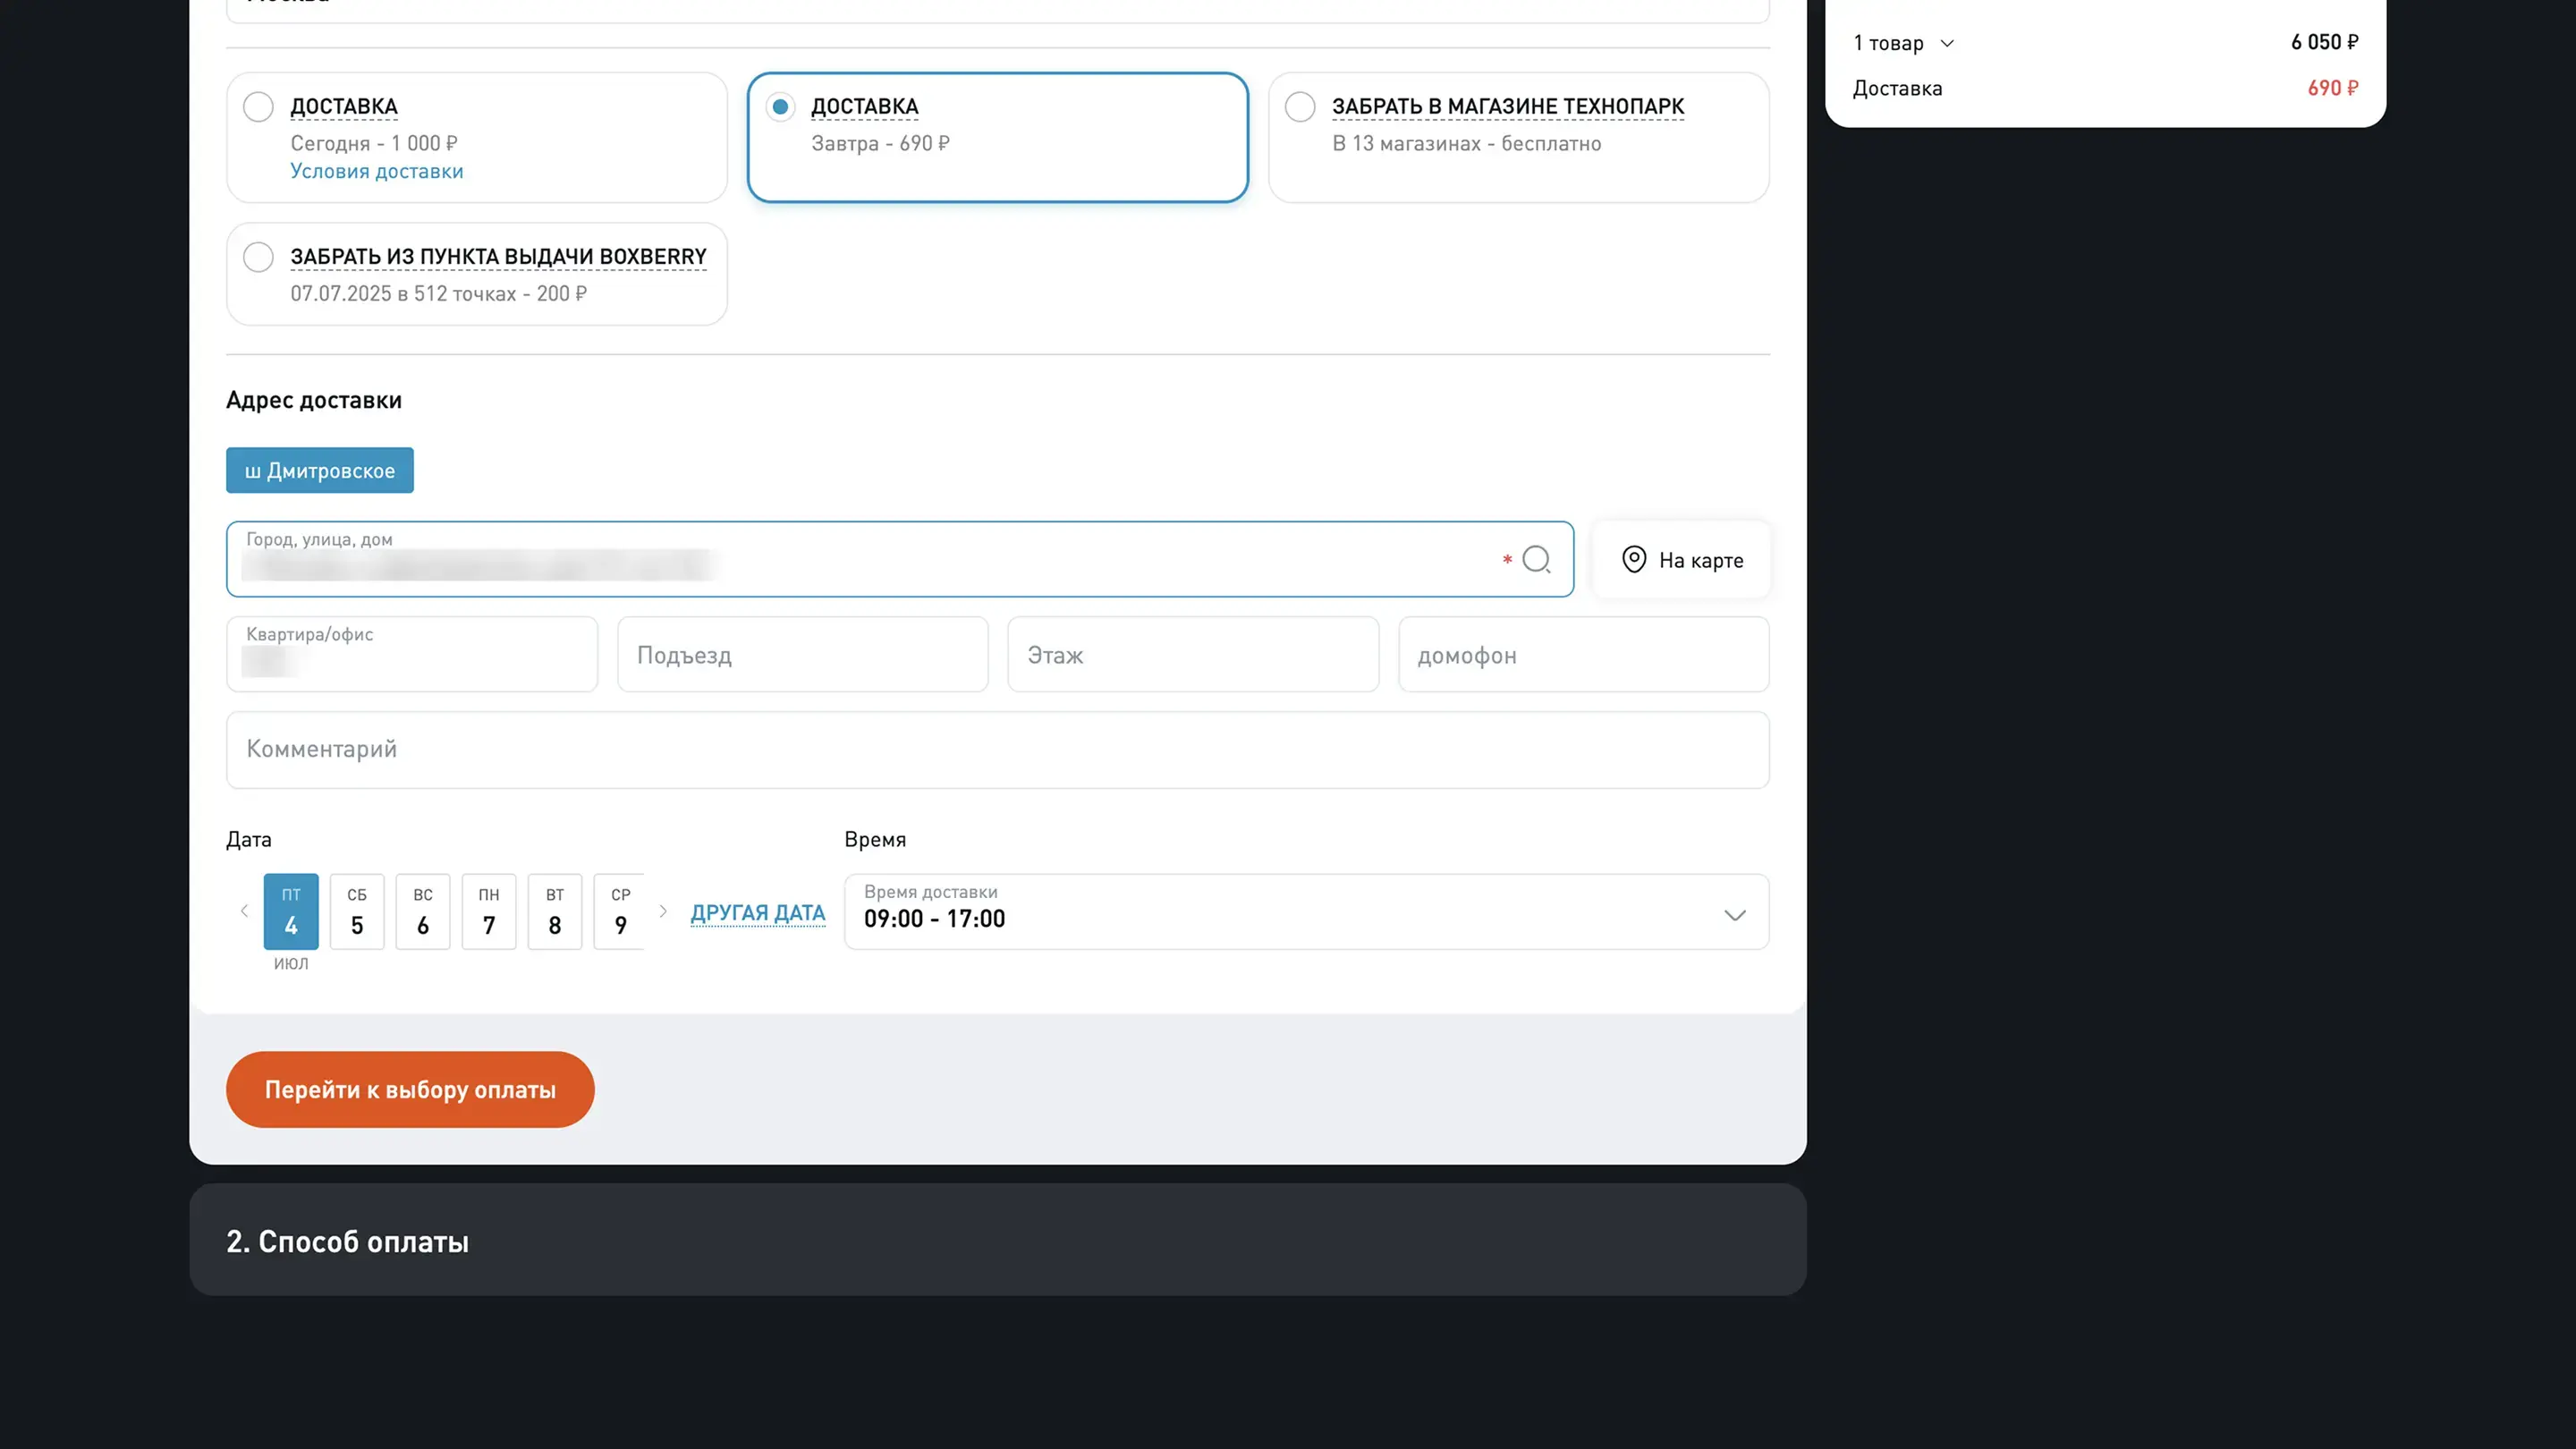The width and height of the screenshot is (2576, 1449).
Task: Select tomorrow delivery for 690 ₽
Action: (780, 107)
